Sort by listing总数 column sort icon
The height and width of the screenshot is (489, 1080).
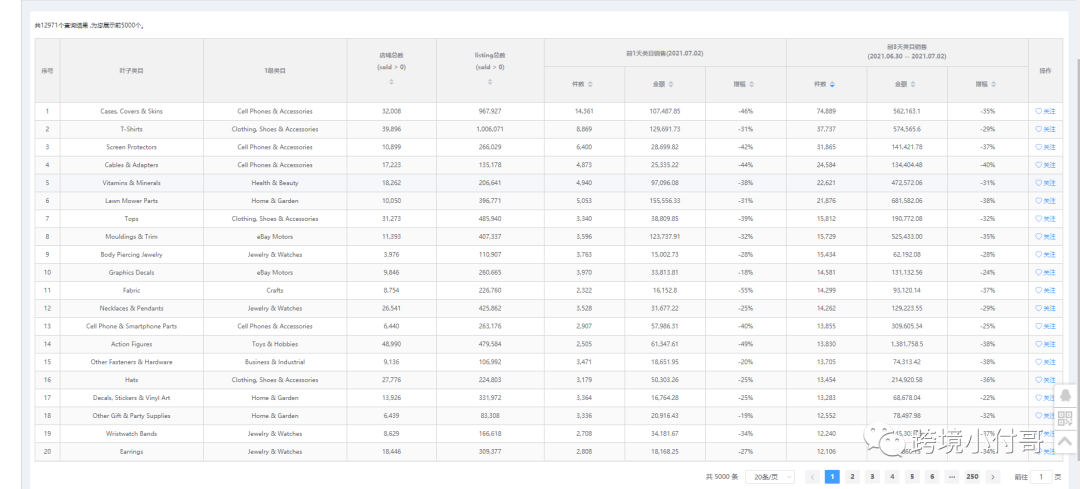(x=490, y=83)
